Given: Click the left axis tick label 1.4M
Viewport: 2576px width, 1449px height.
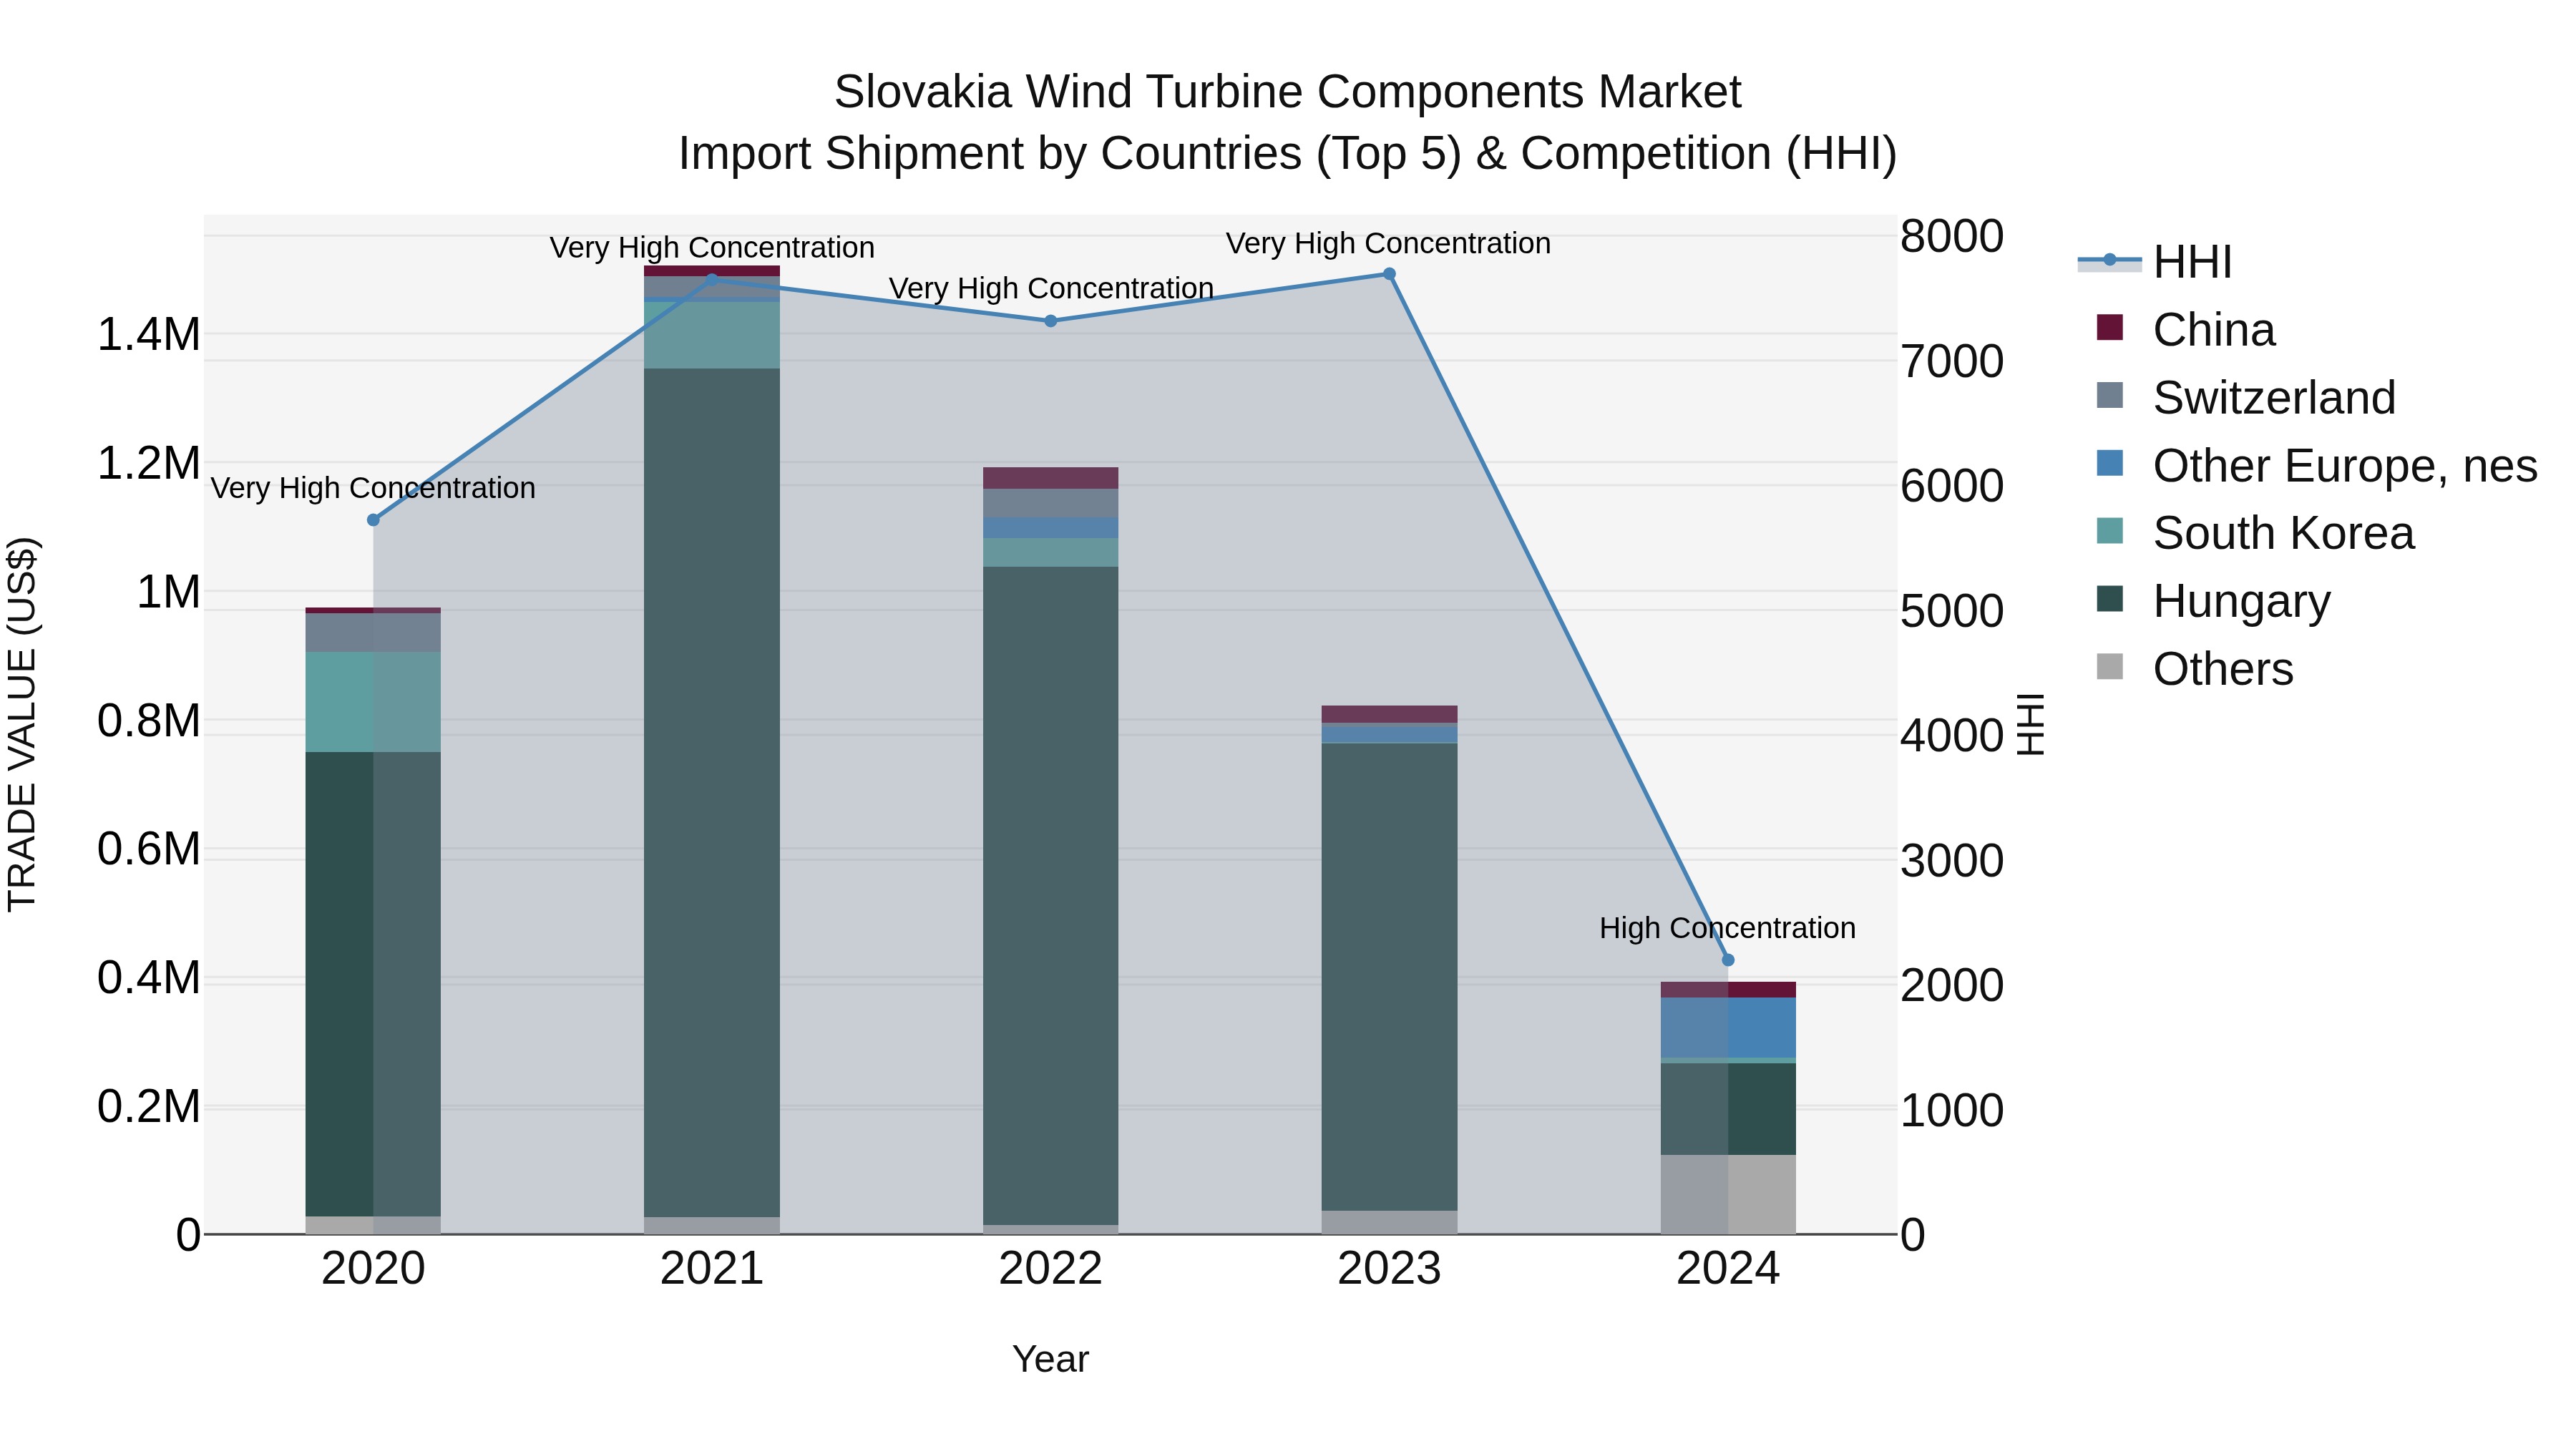Looking at the screenshot, I should (x=149, y=335).
